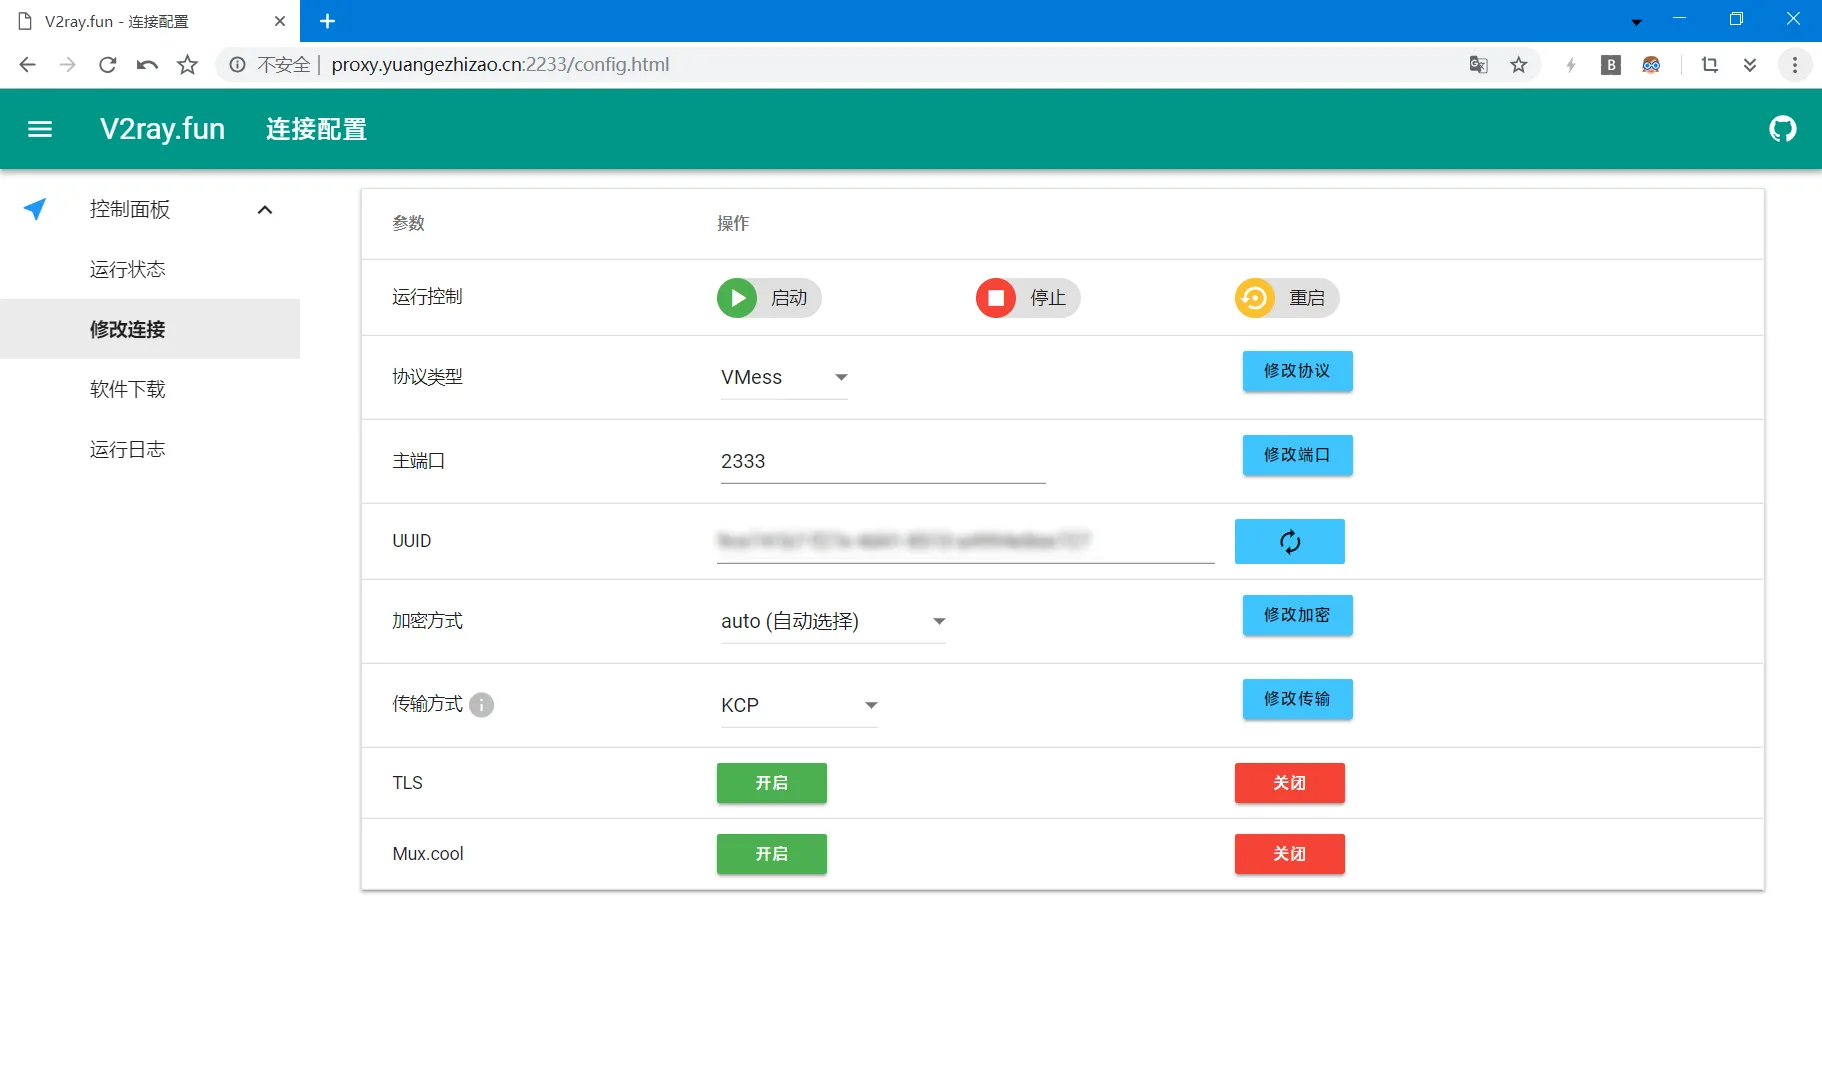Screen dimensions: 1822x1079
Task: Click the lightning bolt extension icon
Action: tap(1570, 65)
